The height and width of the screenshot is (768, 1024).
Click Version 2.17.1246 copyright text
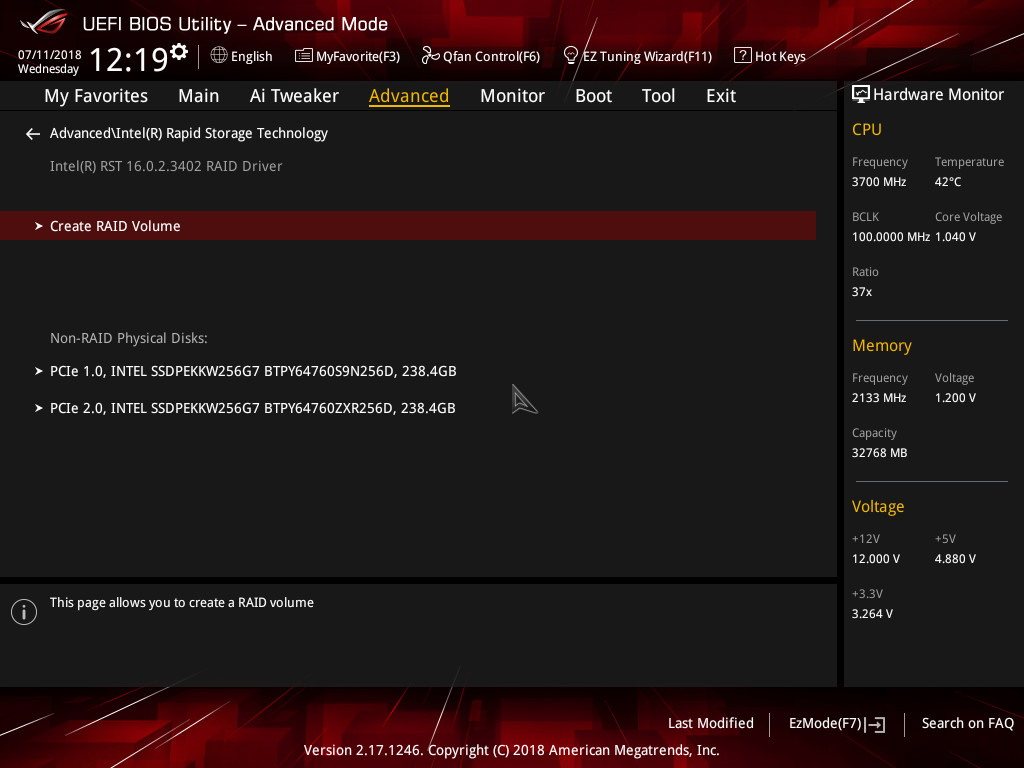(511, 750)
